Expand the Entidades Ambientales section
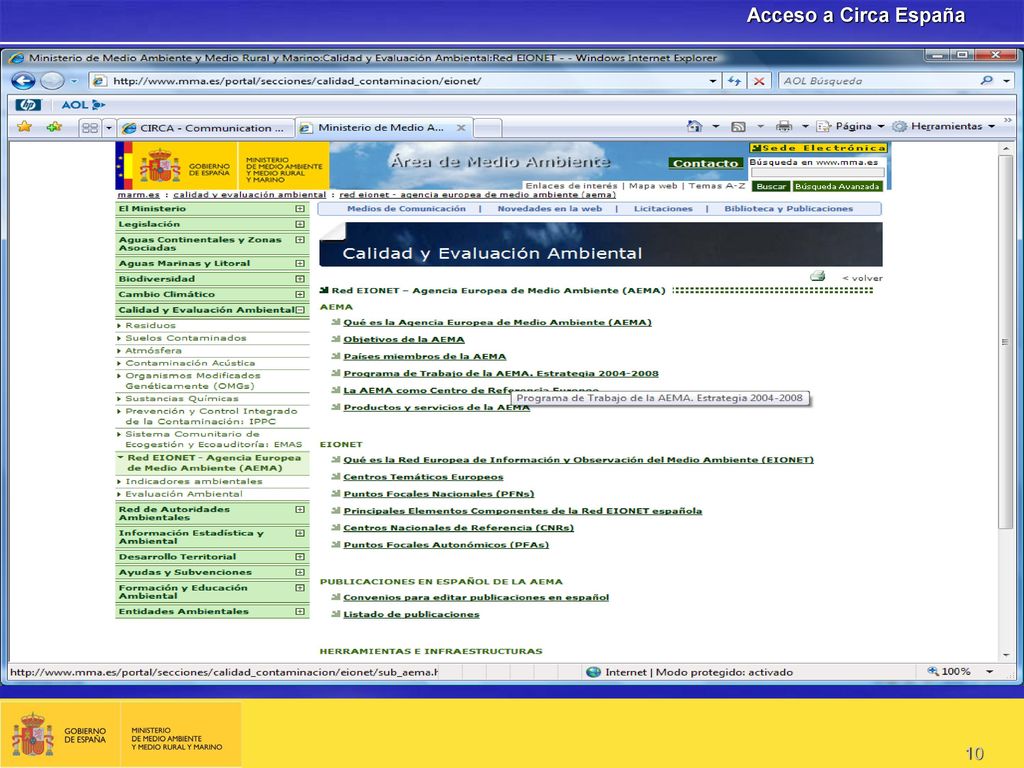 (300, 612)
